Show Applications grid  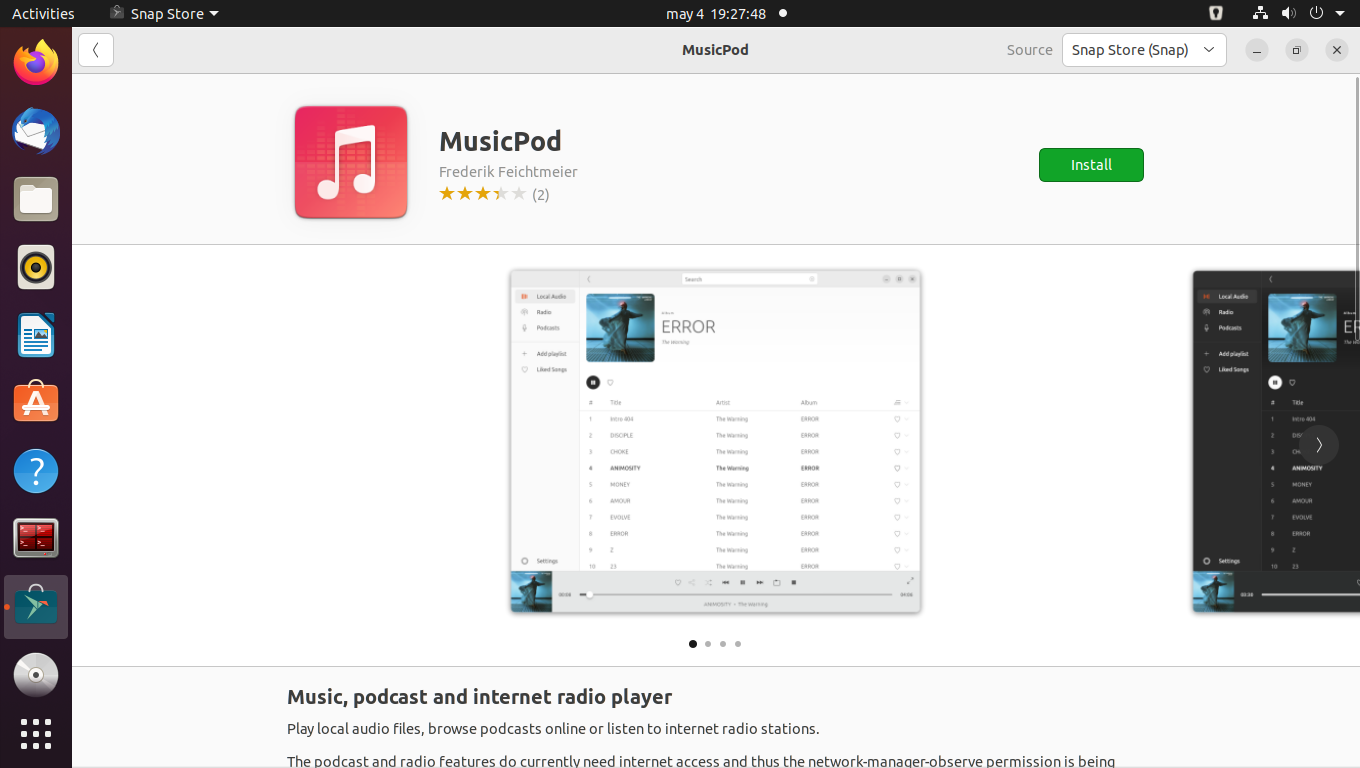[x=36, y=734]
